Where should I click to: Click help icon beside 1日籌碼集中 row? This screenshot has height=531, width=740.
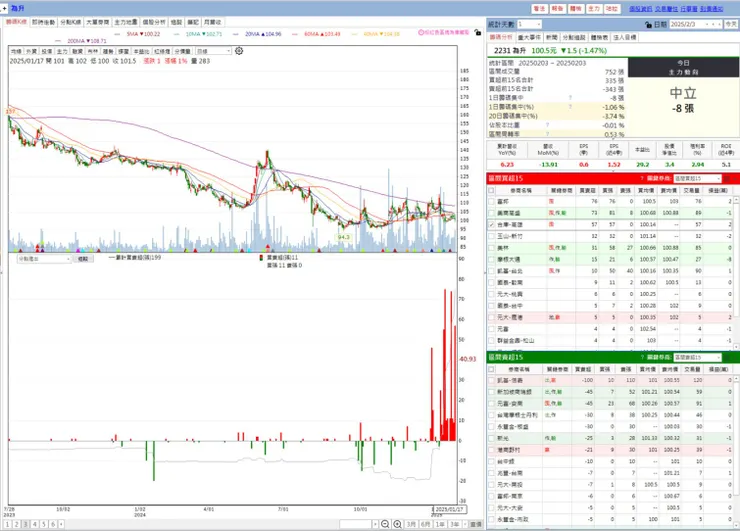571,98
